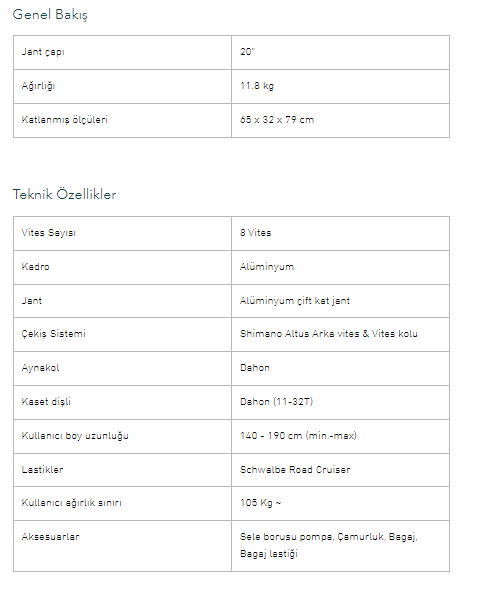Click the Shimano Altus Arka vites text
This screenshot has width=477, height=592.
299,334
